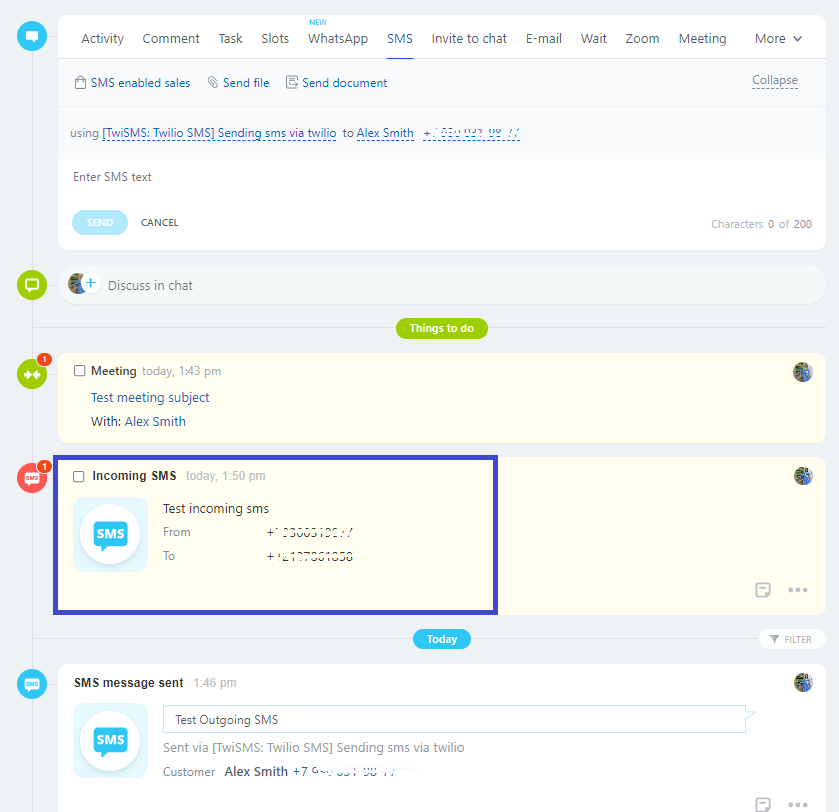
Task: Expand the More tab dropdown
Action: point(778,39)
